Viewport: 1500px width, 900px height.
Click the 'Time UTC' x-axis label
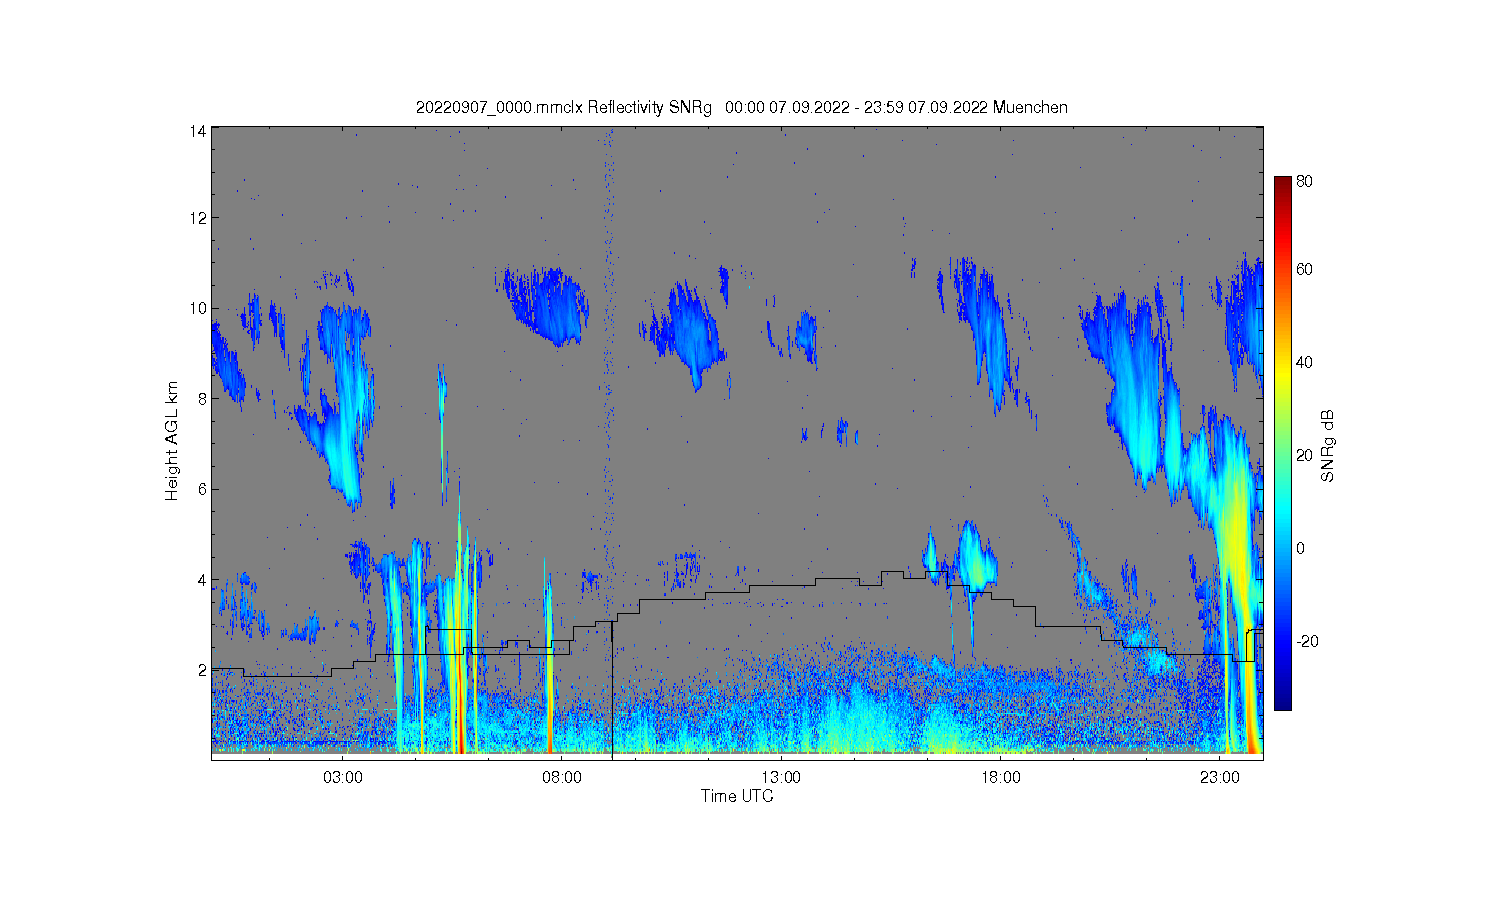point(737,796)
